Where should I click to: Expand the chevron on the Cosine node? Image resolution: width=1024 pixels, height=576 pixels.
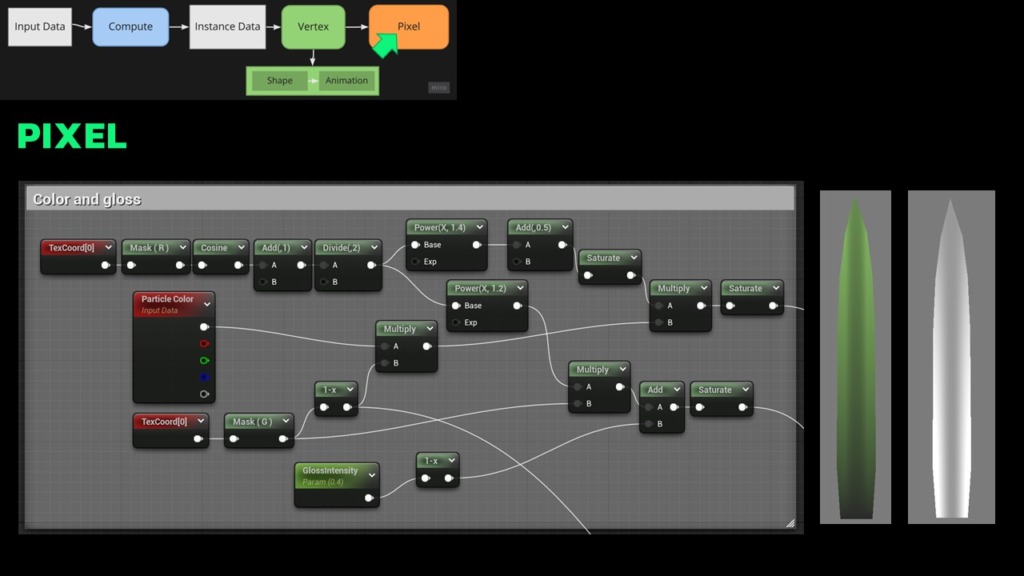(x=240, y=247)
